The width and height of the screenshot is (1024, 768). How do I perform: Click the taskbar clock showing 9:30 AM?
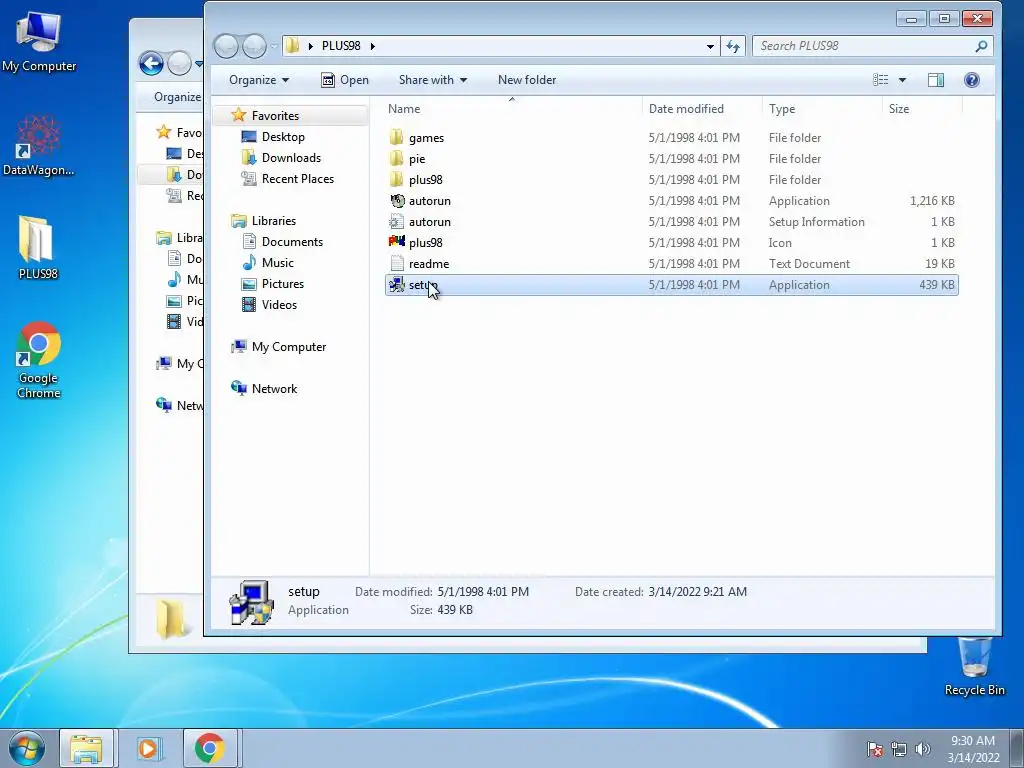(973, 748)
